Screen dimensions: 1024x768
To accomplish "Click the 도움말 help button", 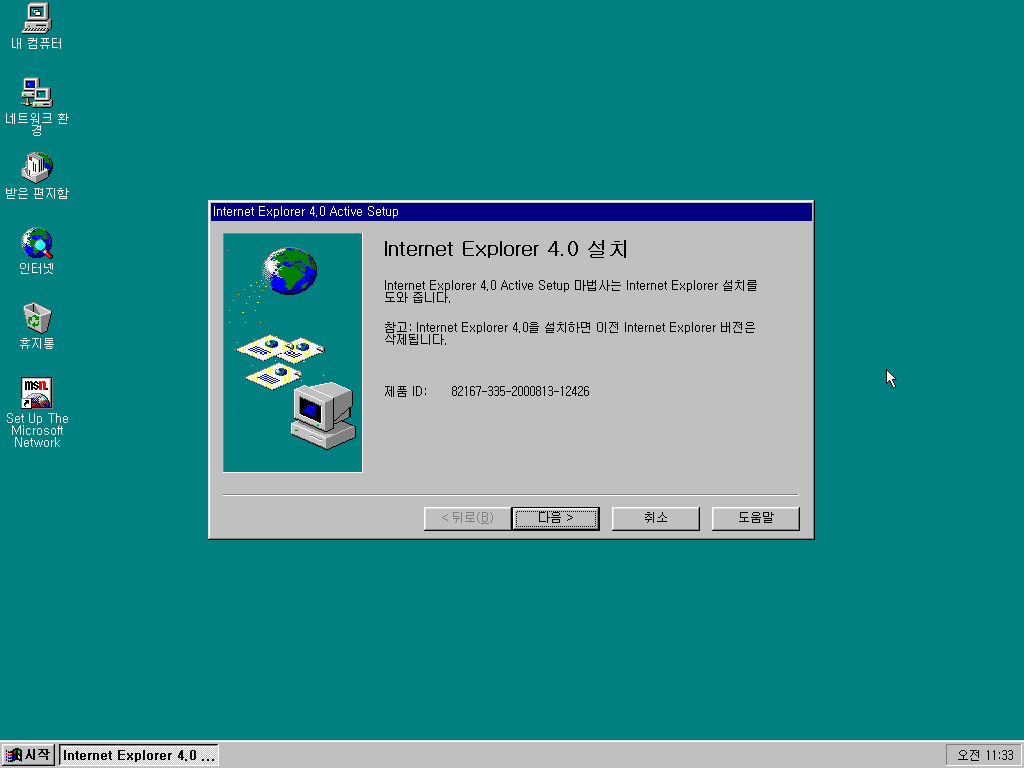I will [756, 519].
